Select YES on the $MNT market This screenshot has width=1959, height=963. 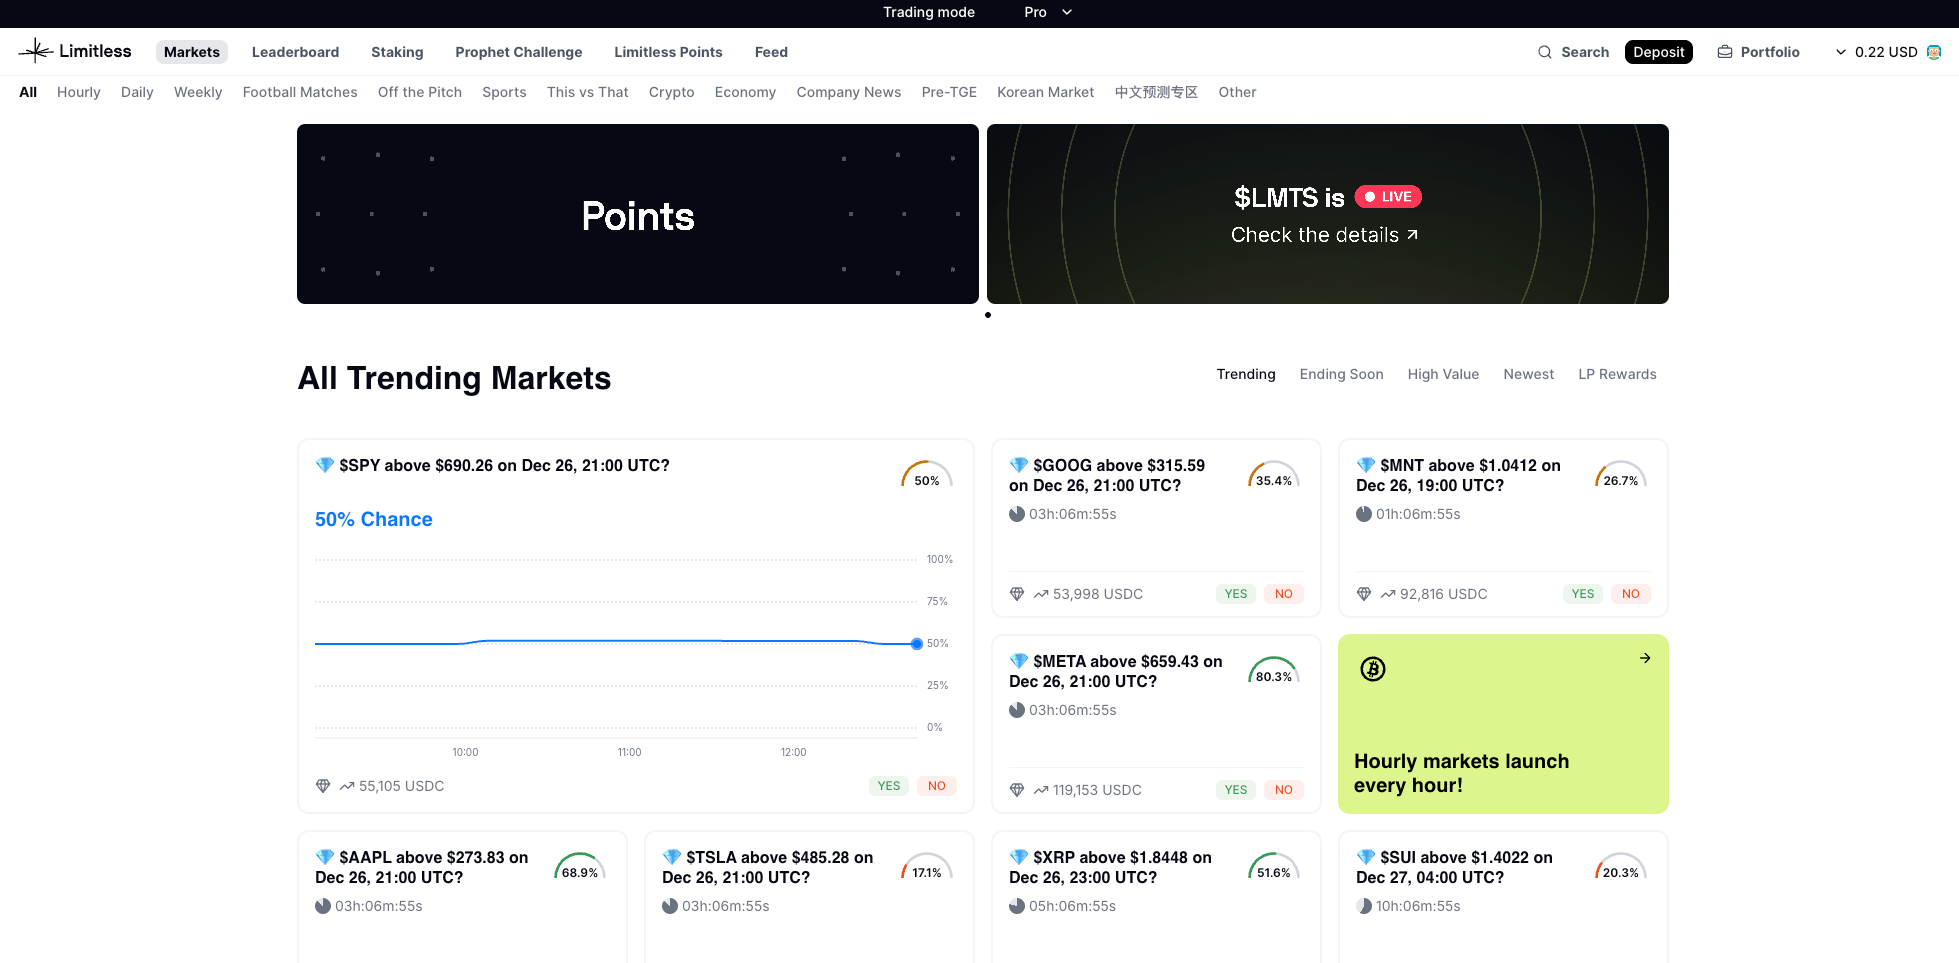click(x=1582, y=594)
